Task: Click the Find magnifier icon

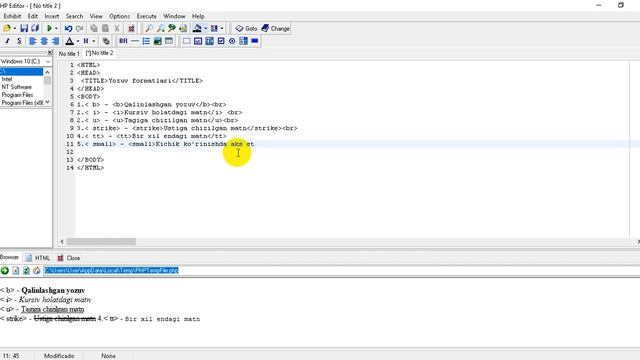Action: point(149,28)
